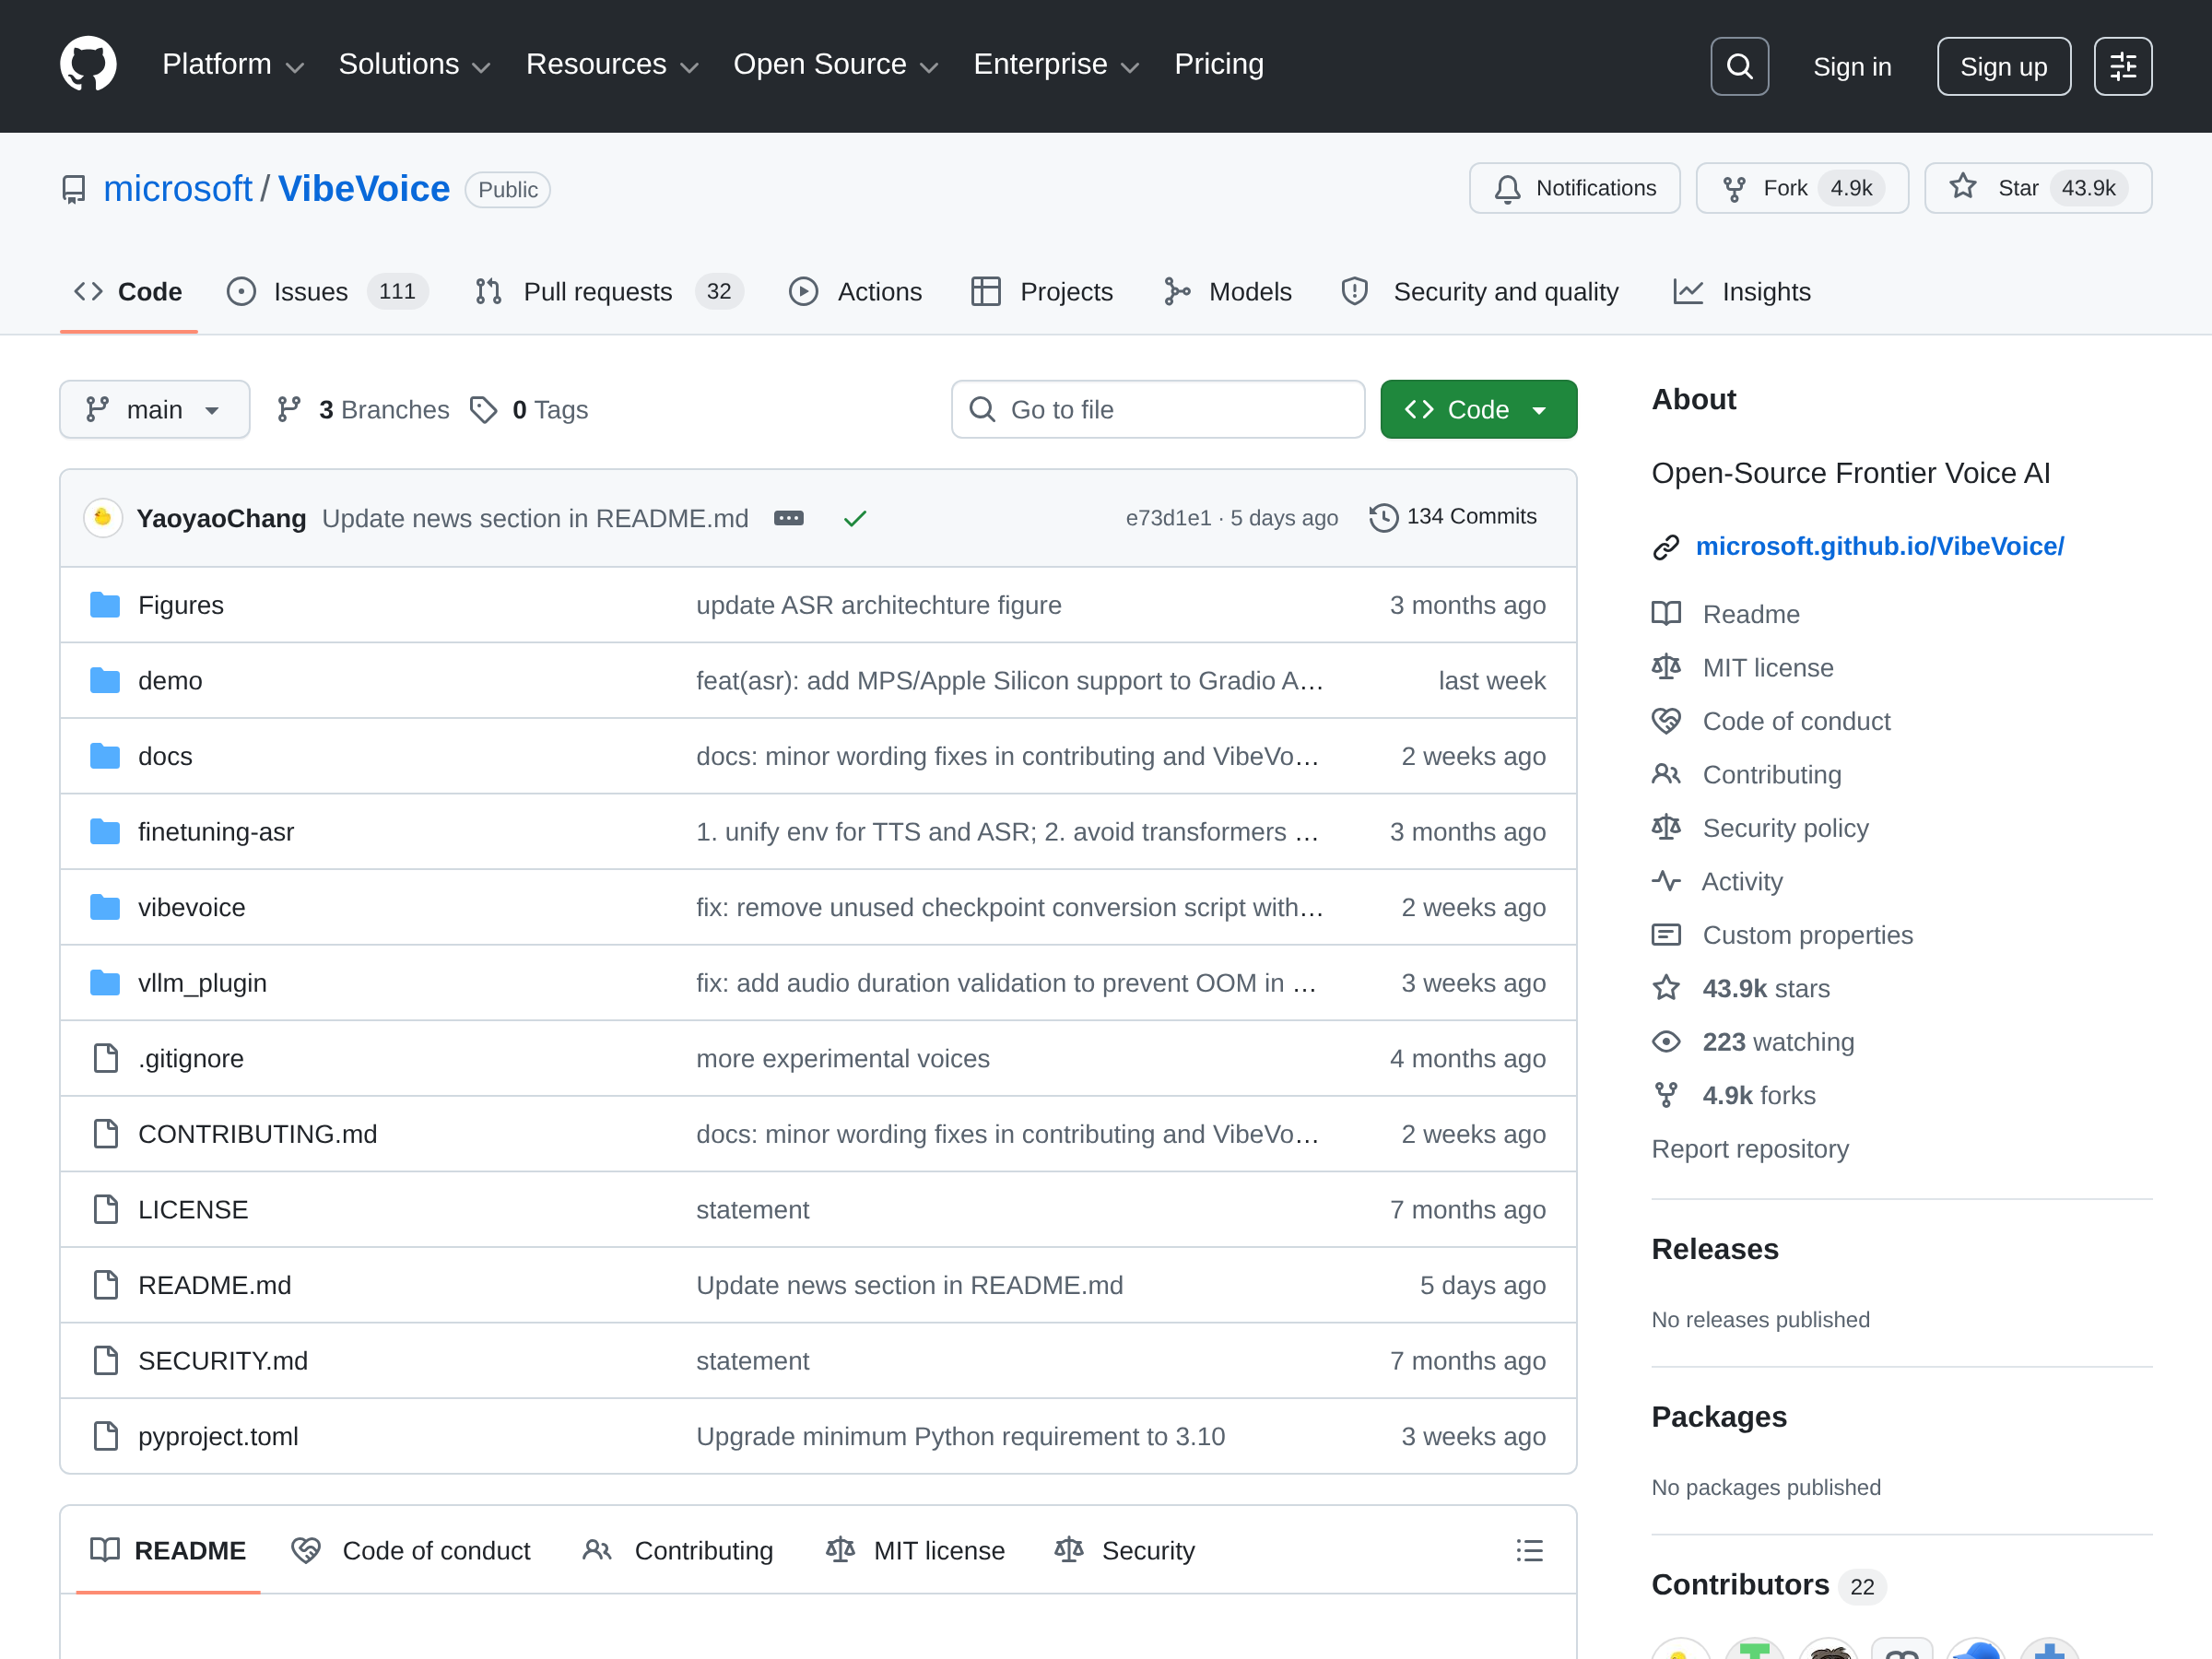Click the green commit status checkmark
The width and height of the screenshot is (2212, 1659).
click(854, 518)
